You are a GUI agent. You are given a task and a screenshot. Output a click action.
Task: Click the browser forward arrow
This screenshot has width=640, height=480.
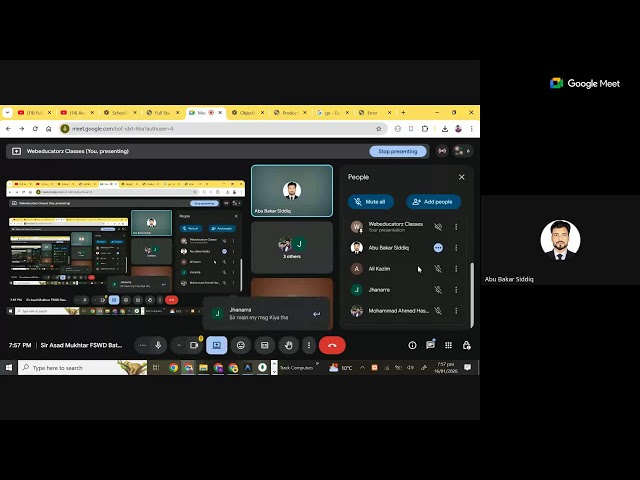pos(22,129)
